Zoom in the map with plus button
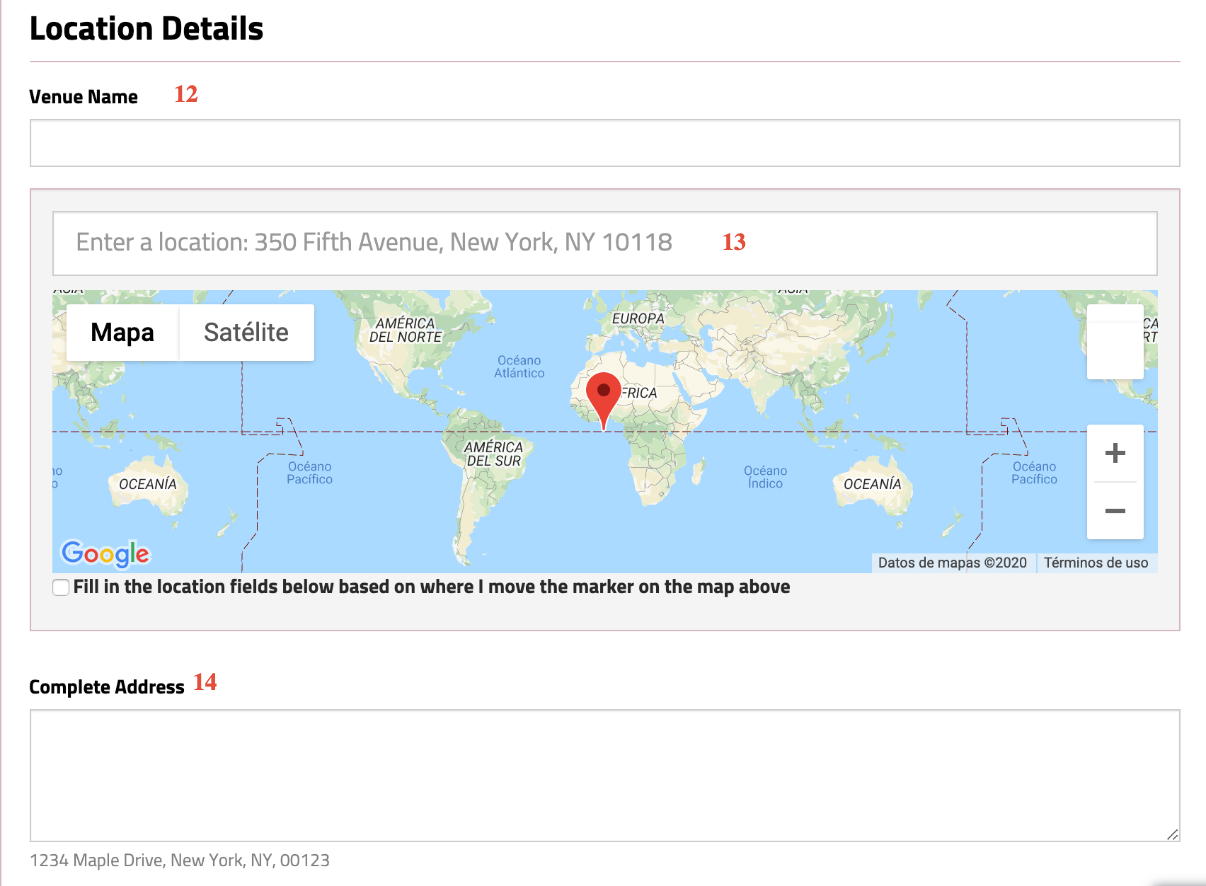 1115,453
